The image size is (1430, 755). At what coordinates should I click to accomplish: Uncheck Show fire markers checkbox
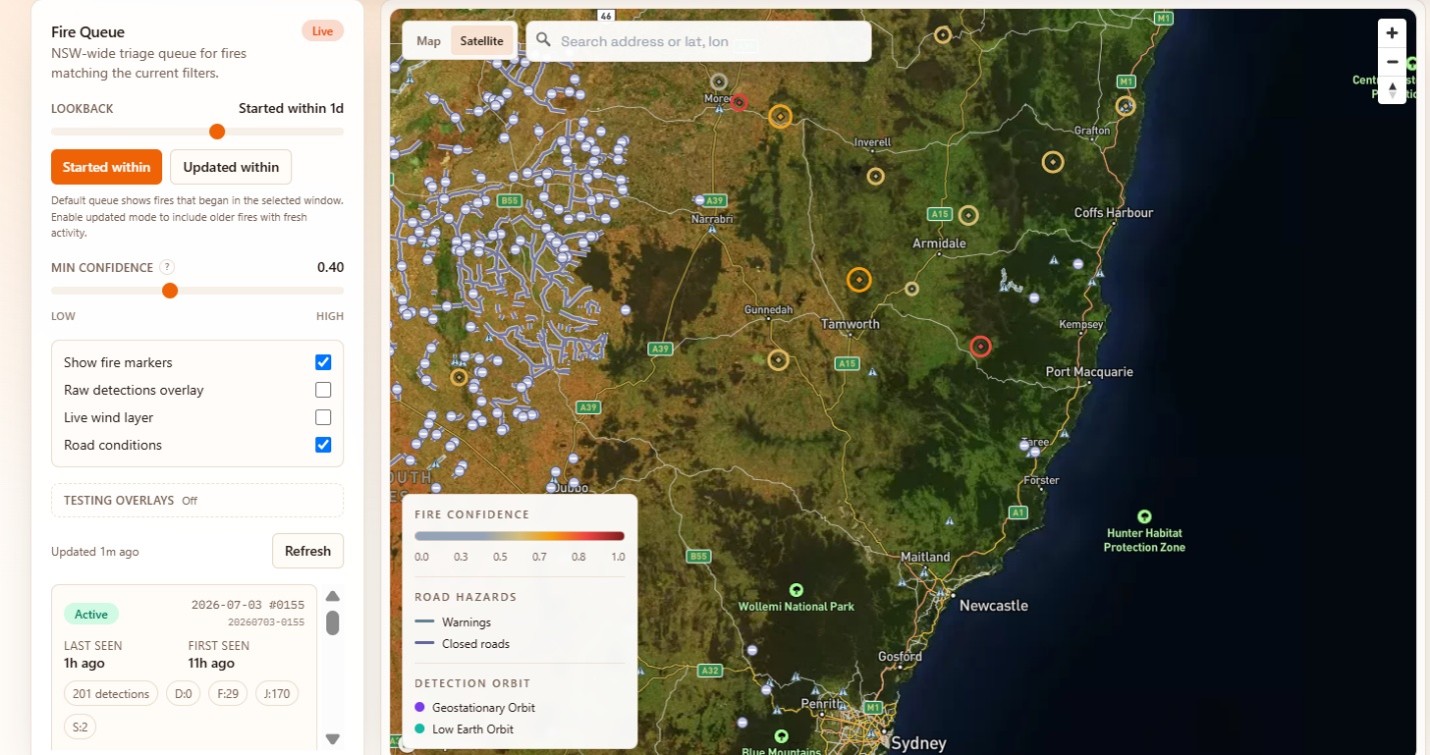(323, 362)
